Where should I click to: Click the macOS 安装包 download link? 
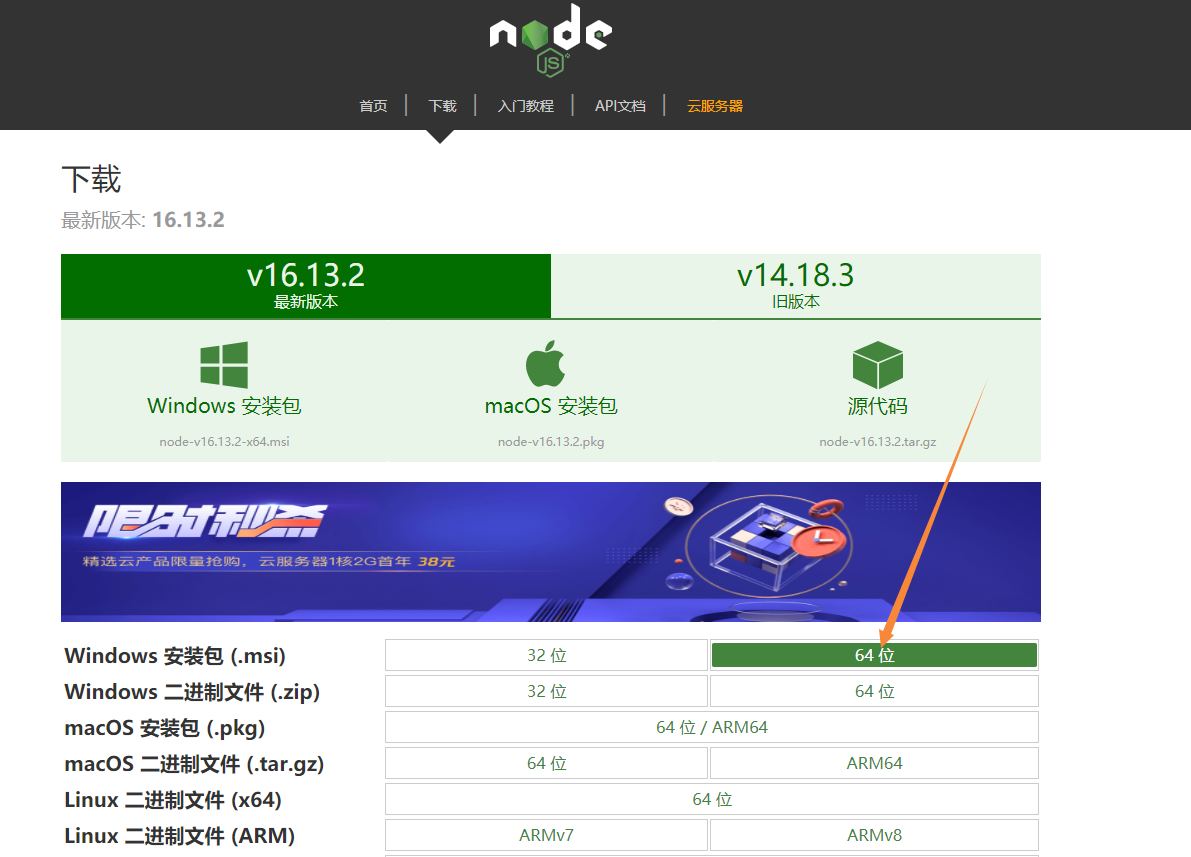click(551, 406)
